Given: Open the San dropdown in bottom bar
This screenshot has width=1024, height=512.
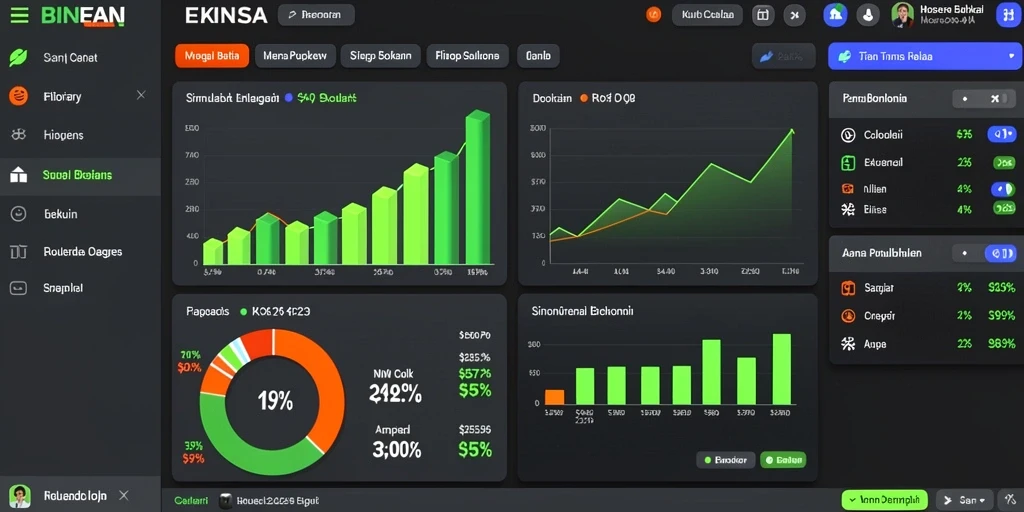Looking at the screenshot, I should tap(965, 500).
